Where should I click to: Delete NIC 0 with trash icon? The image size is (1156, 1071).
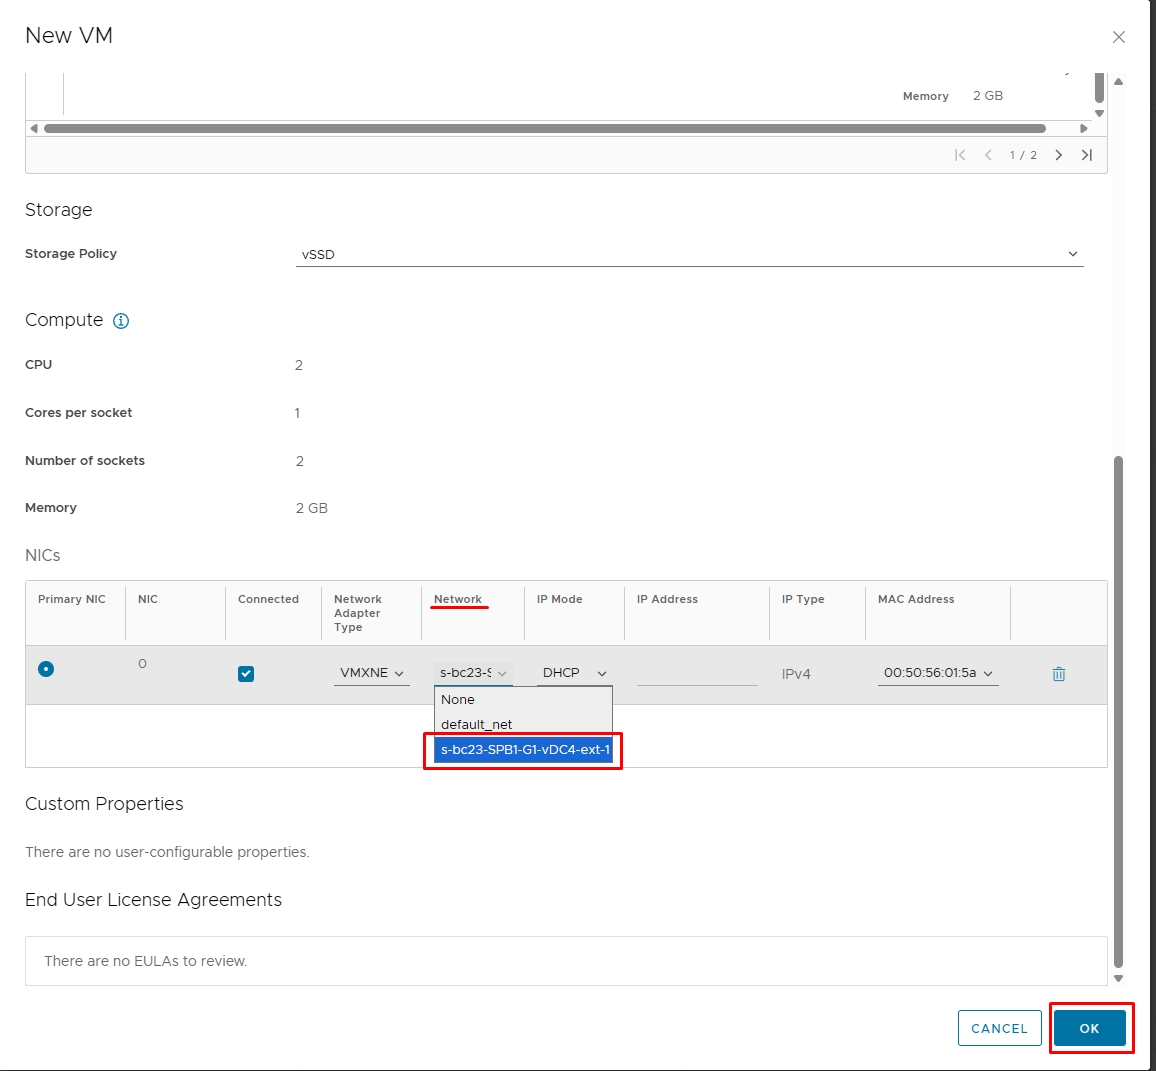pyautogui.click(x=1059, y=674)
